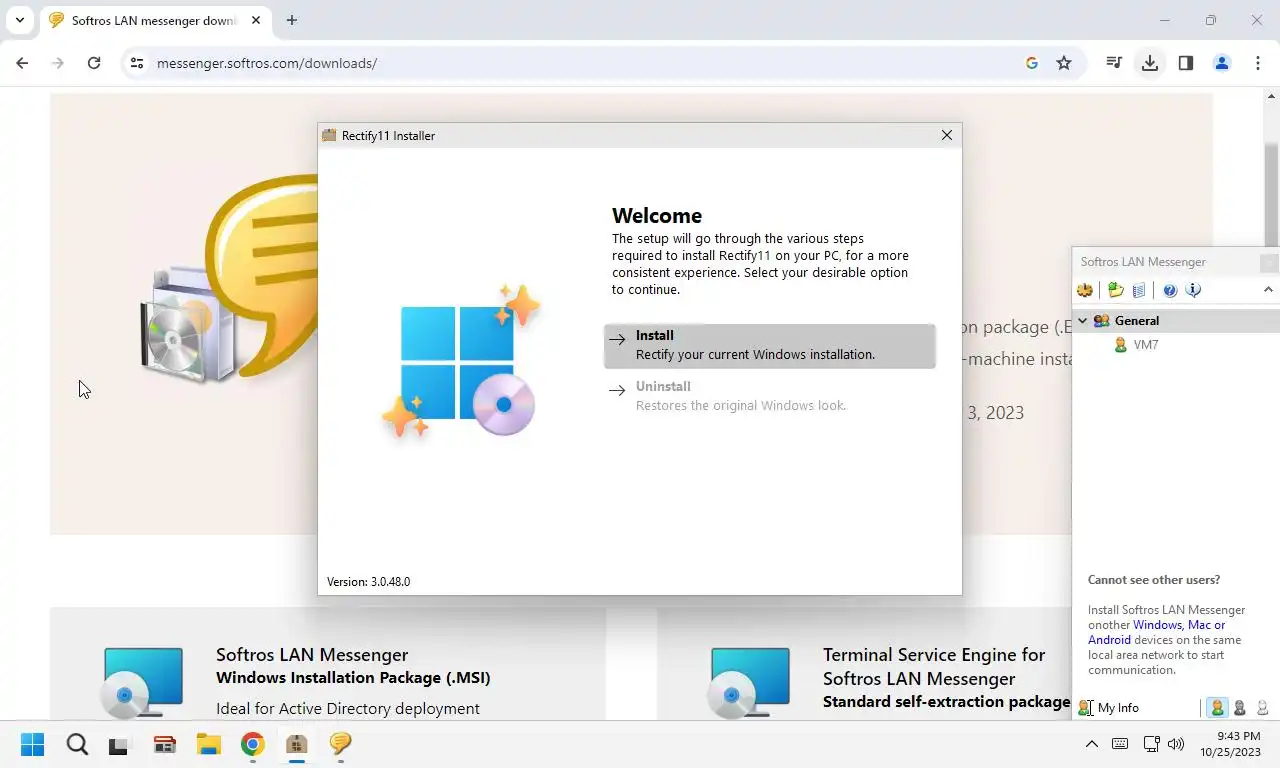Click Google icon in address bar
Viewport: 1280px width, 768px height.
pos(1032,63)
